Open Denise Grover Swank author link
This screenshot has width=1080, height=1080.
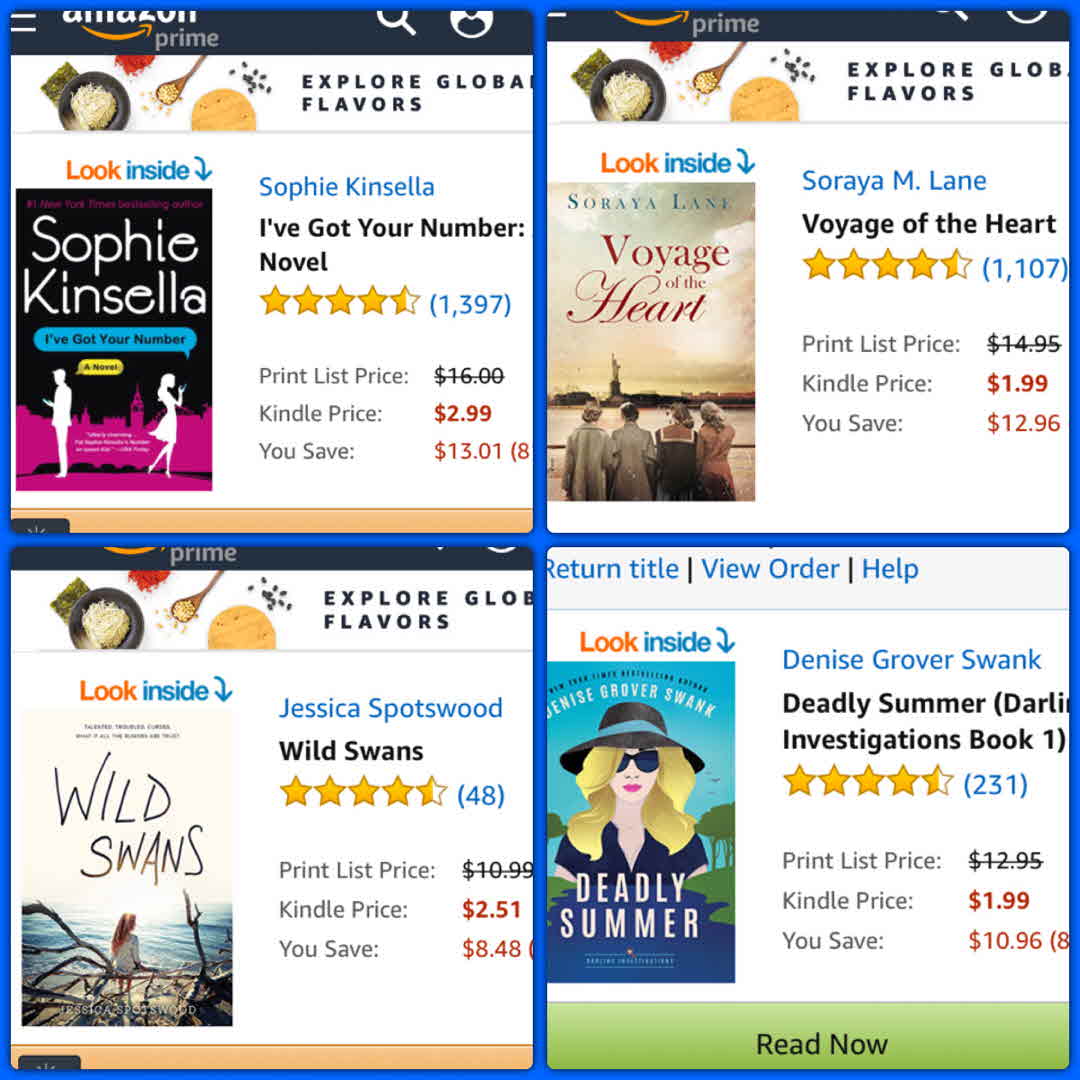[x=912, y=659]
